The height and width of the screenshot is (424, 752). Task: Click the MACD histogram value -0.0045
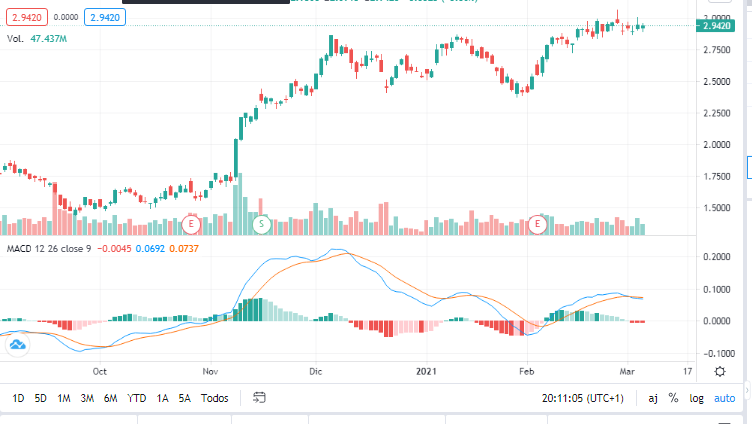coord(114,248)
